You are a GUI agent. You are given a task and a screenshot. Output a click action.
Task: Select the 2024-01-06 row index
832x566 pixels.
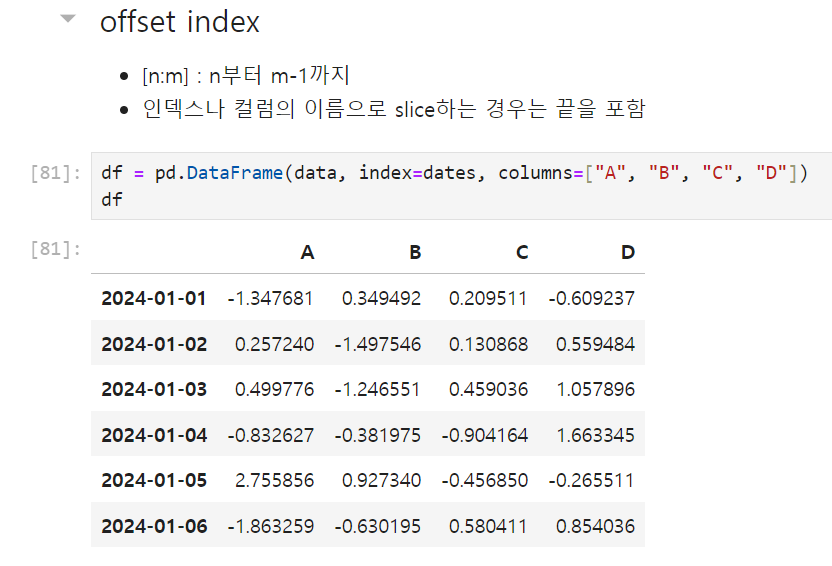click(x=154, y=526)
